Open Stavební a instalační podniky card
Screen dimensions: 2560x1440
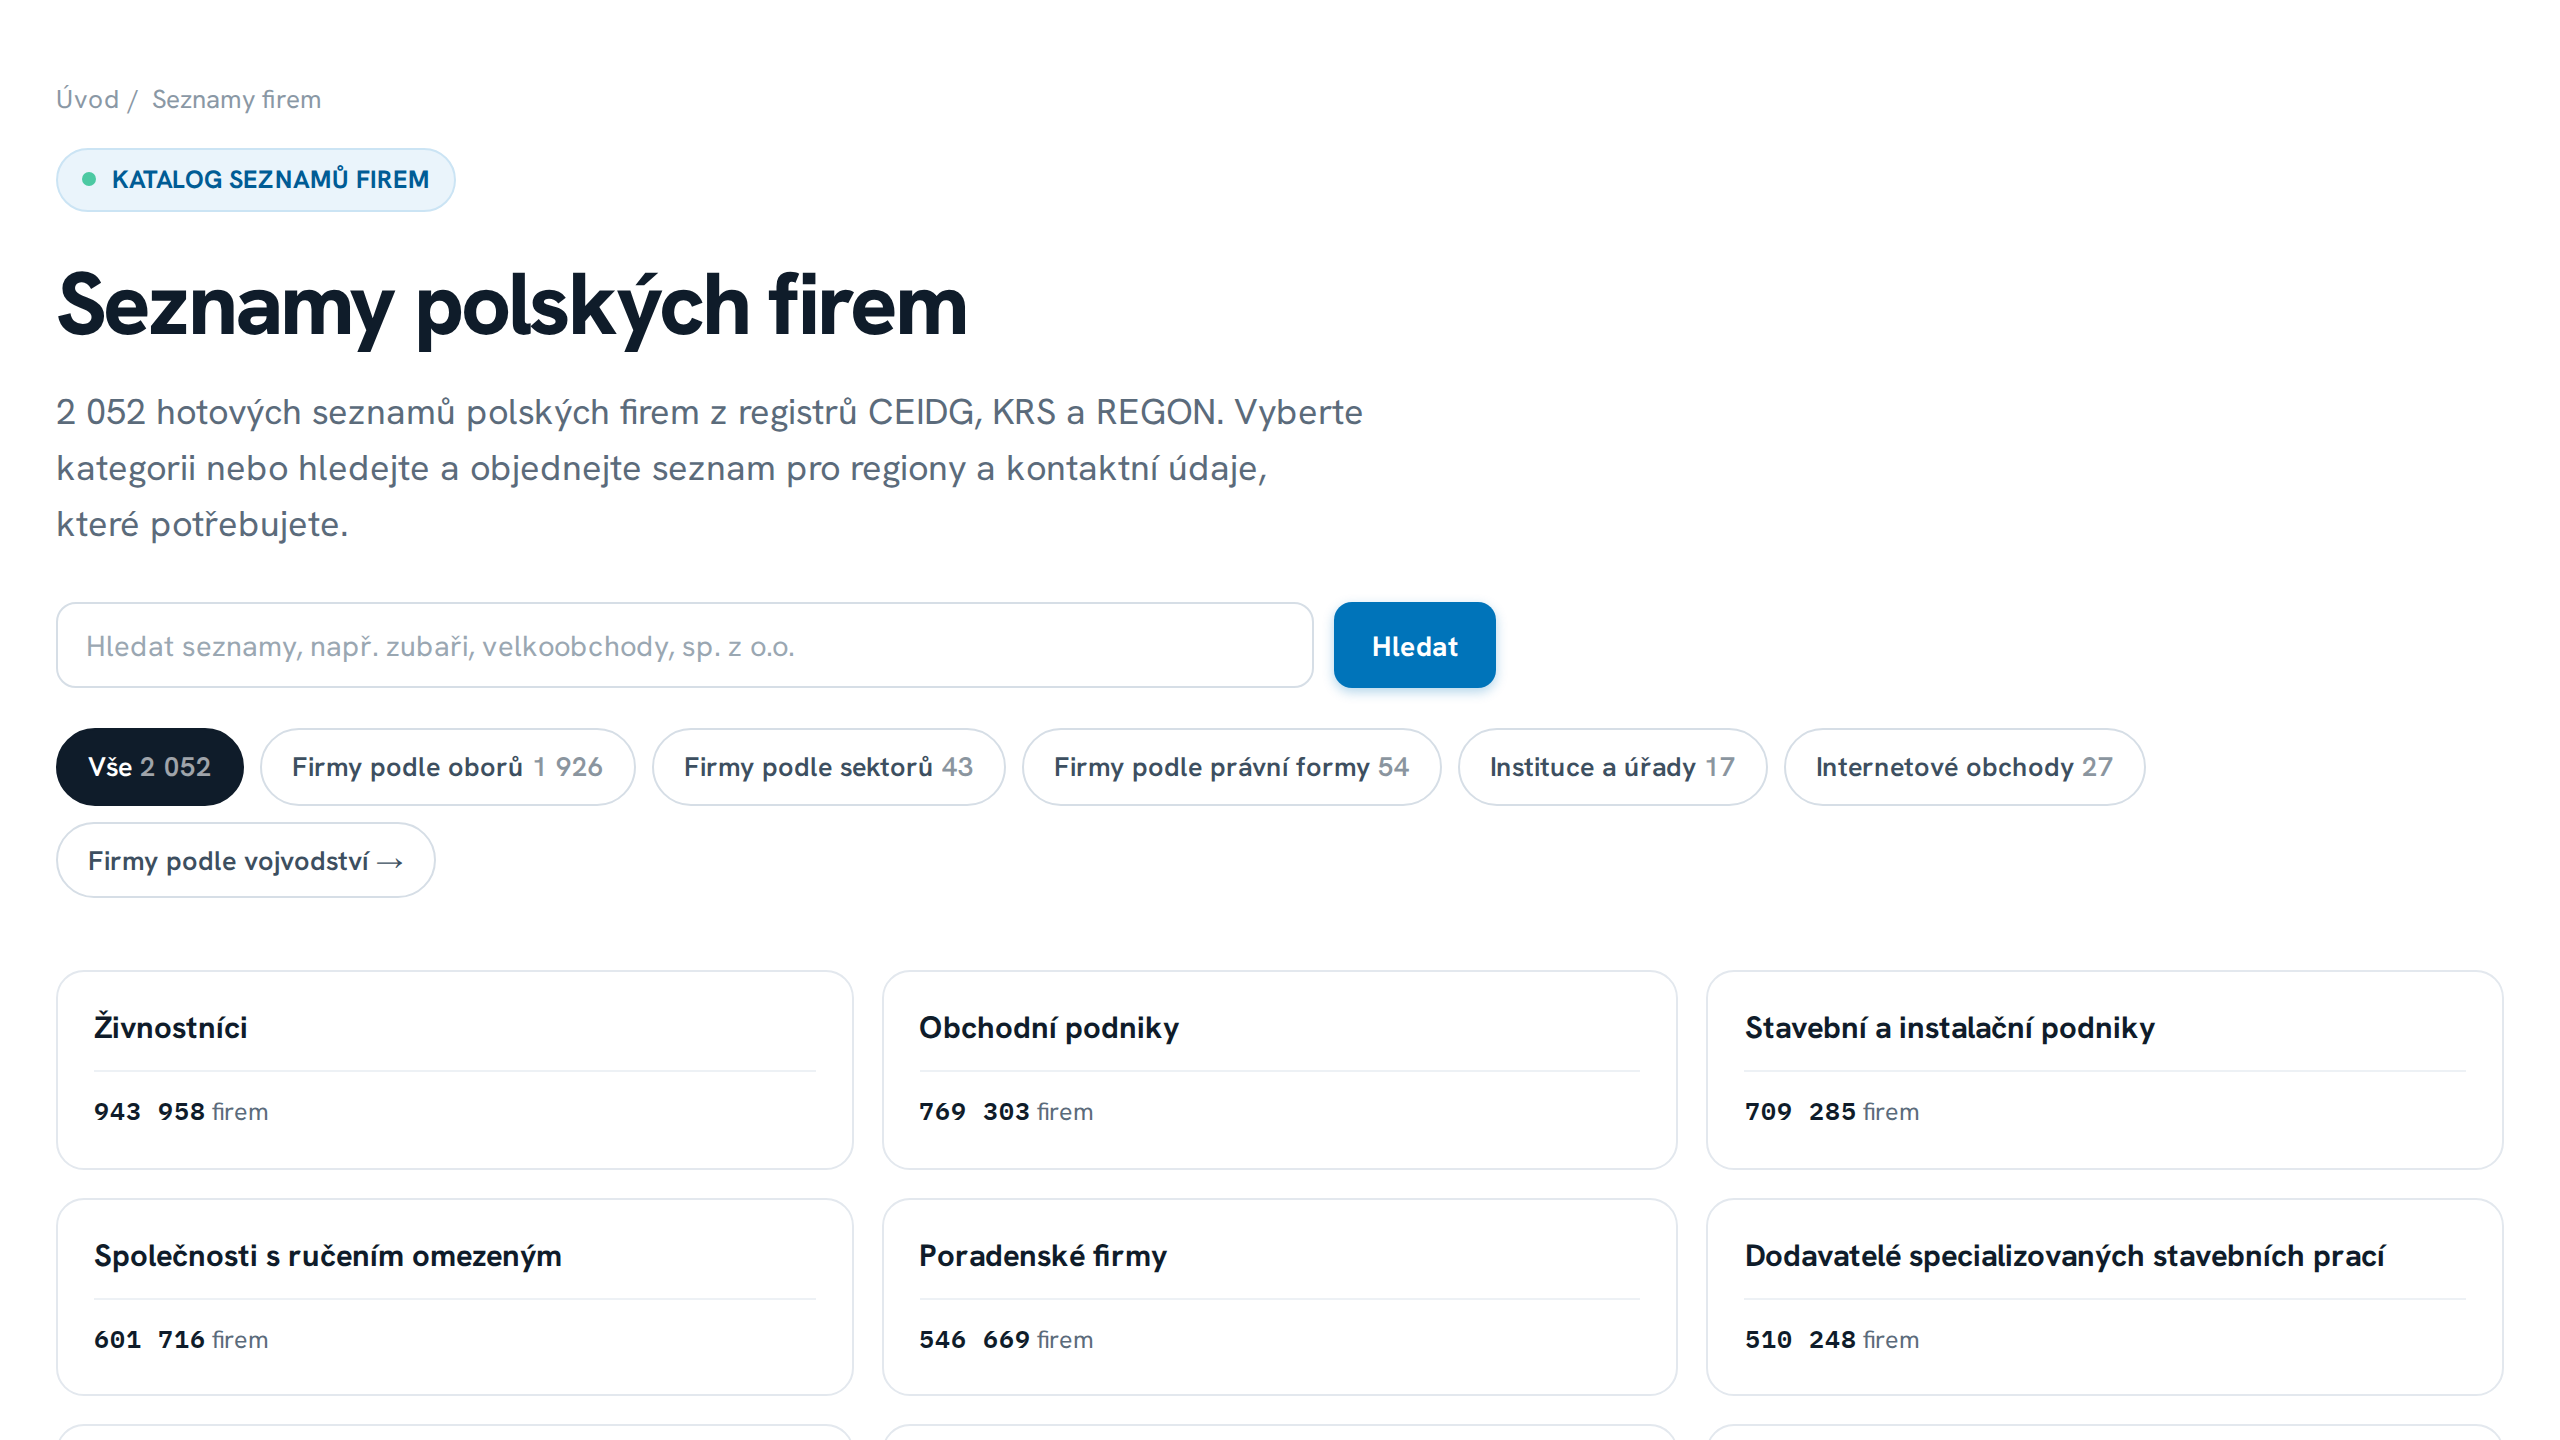coord(2104,1070)
